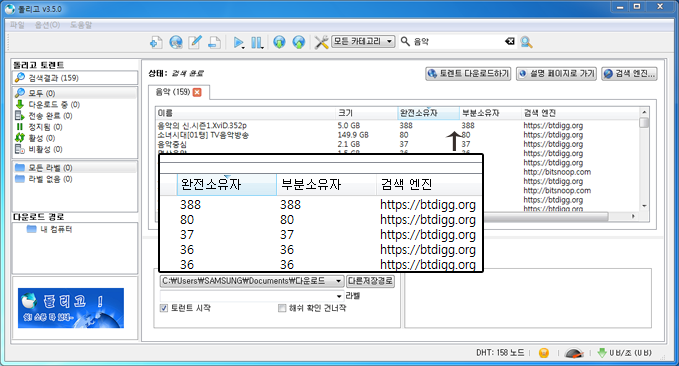This screenshot has width=679, height=366.
Task: Run search with the magnifier globe icon
Action: pos(526,42)
